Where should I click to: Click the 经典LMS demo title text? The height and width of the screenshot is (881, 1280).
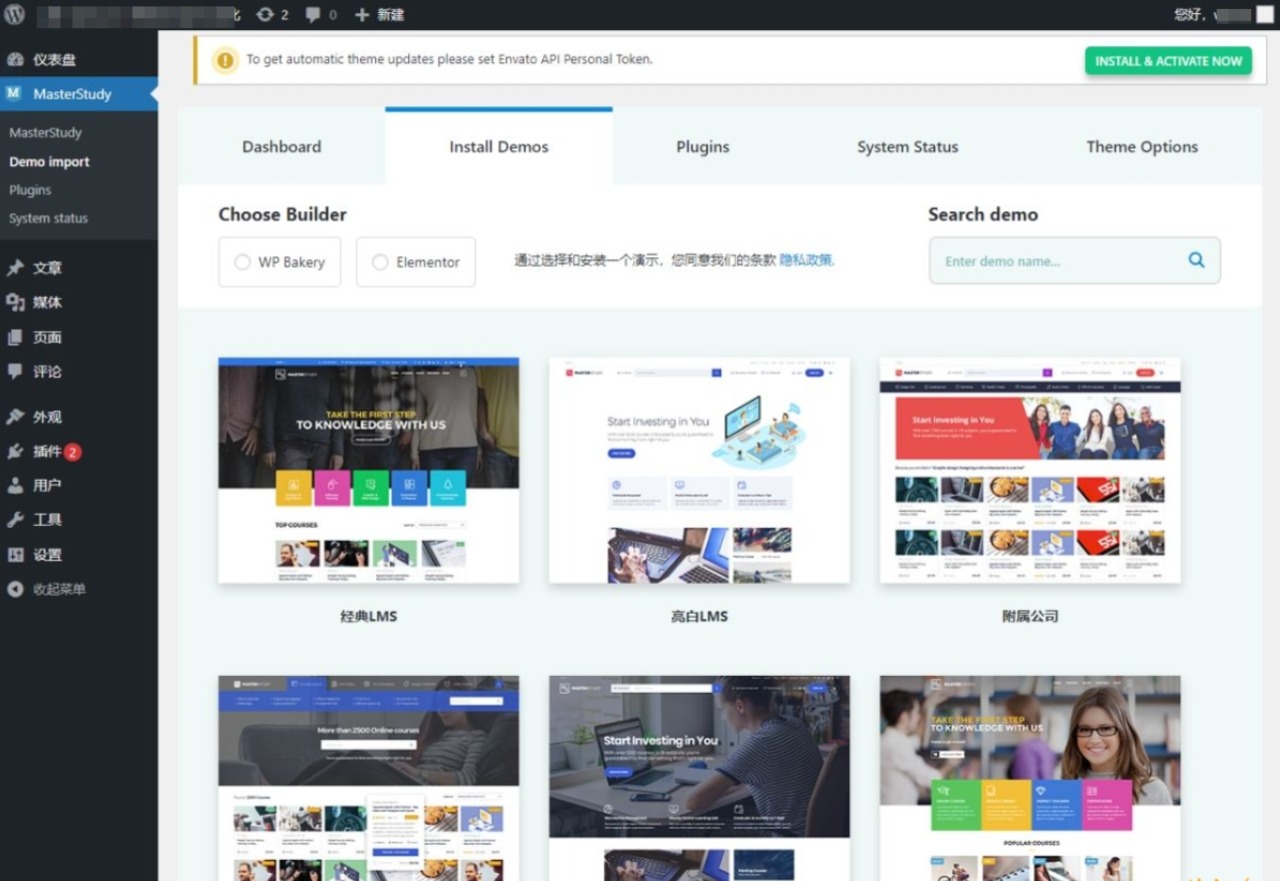tap(368, 616)
